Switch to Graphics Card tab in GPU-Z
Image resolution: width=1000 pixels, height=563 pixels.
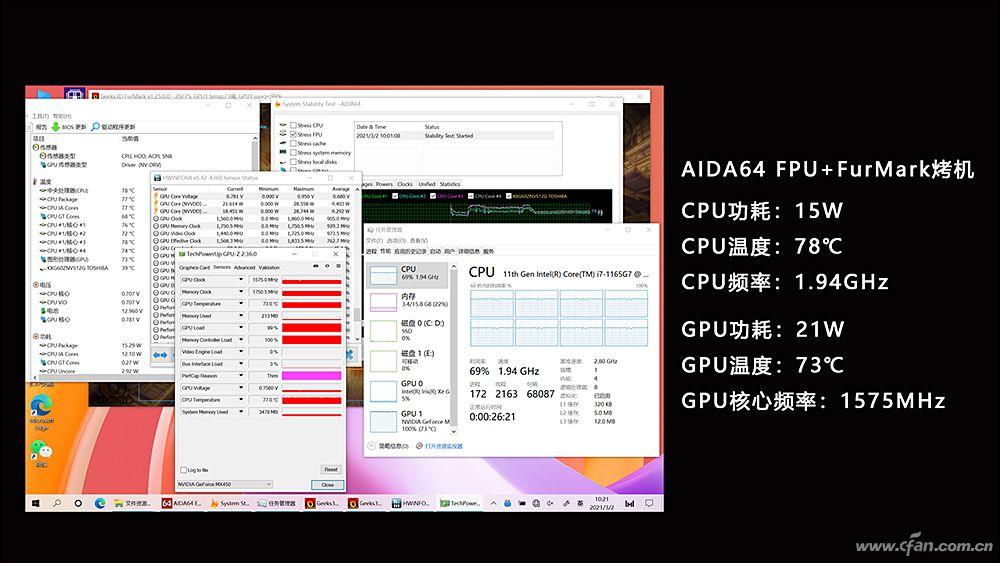click(195, 268)
